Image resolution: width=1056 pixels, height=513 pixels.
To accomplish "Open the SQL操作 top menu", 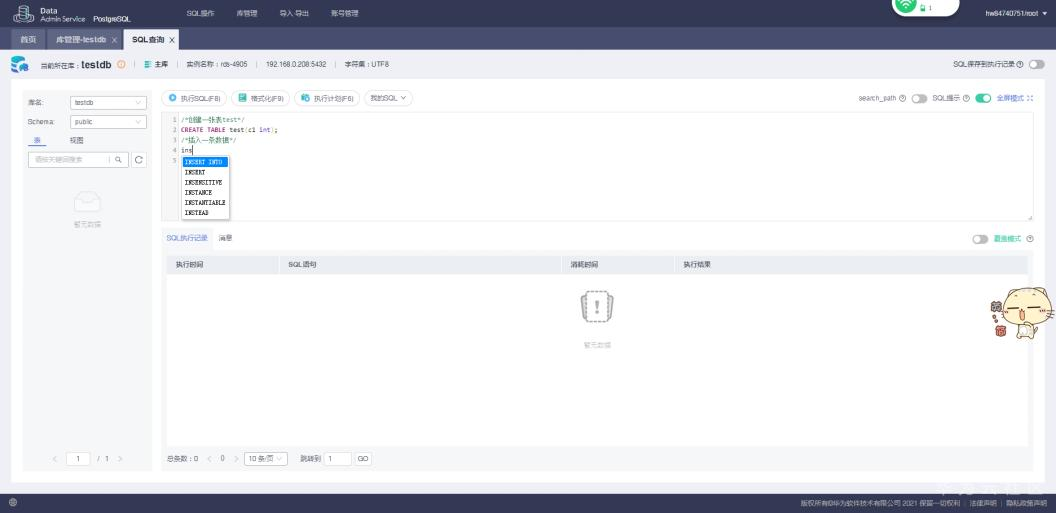I will pos(200,13).
